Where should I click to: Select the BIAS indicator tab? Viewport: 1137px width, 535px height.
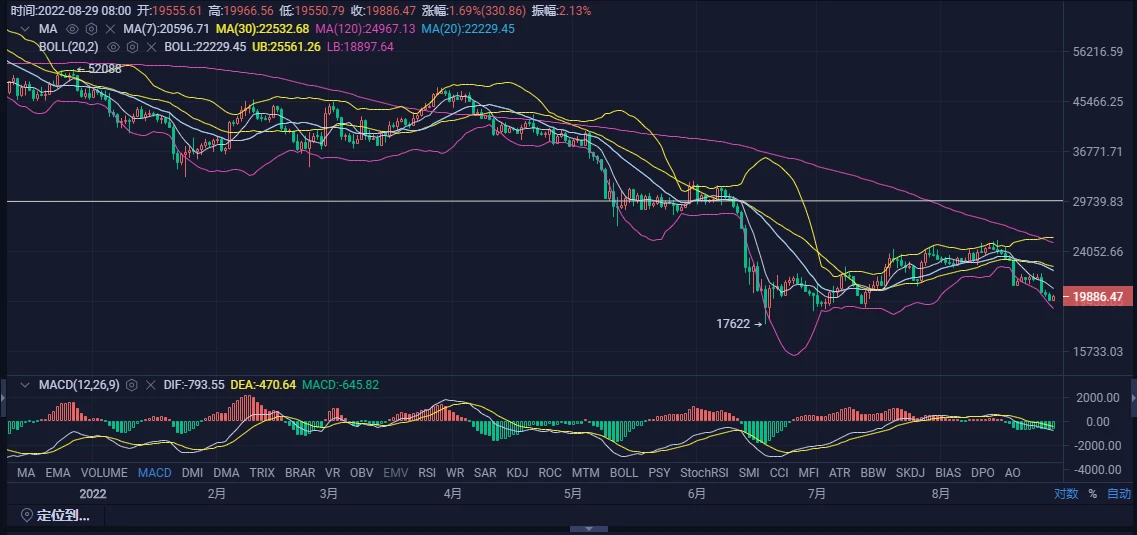pos(948,473)
